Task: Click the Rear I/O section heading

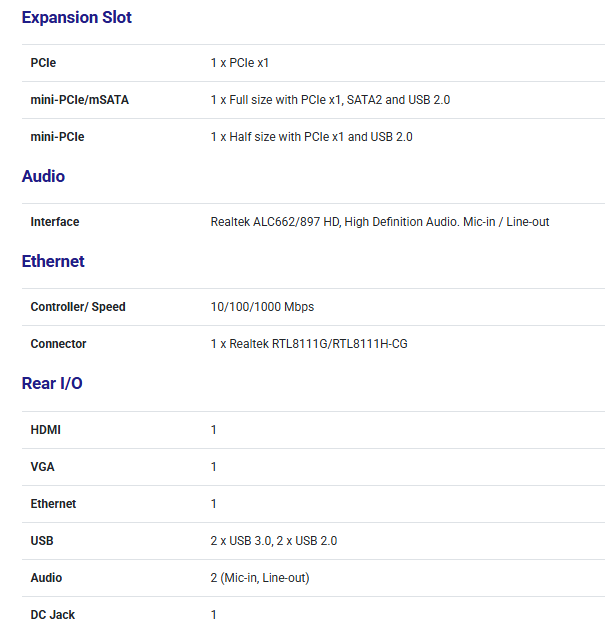Action: pos(52,384)
